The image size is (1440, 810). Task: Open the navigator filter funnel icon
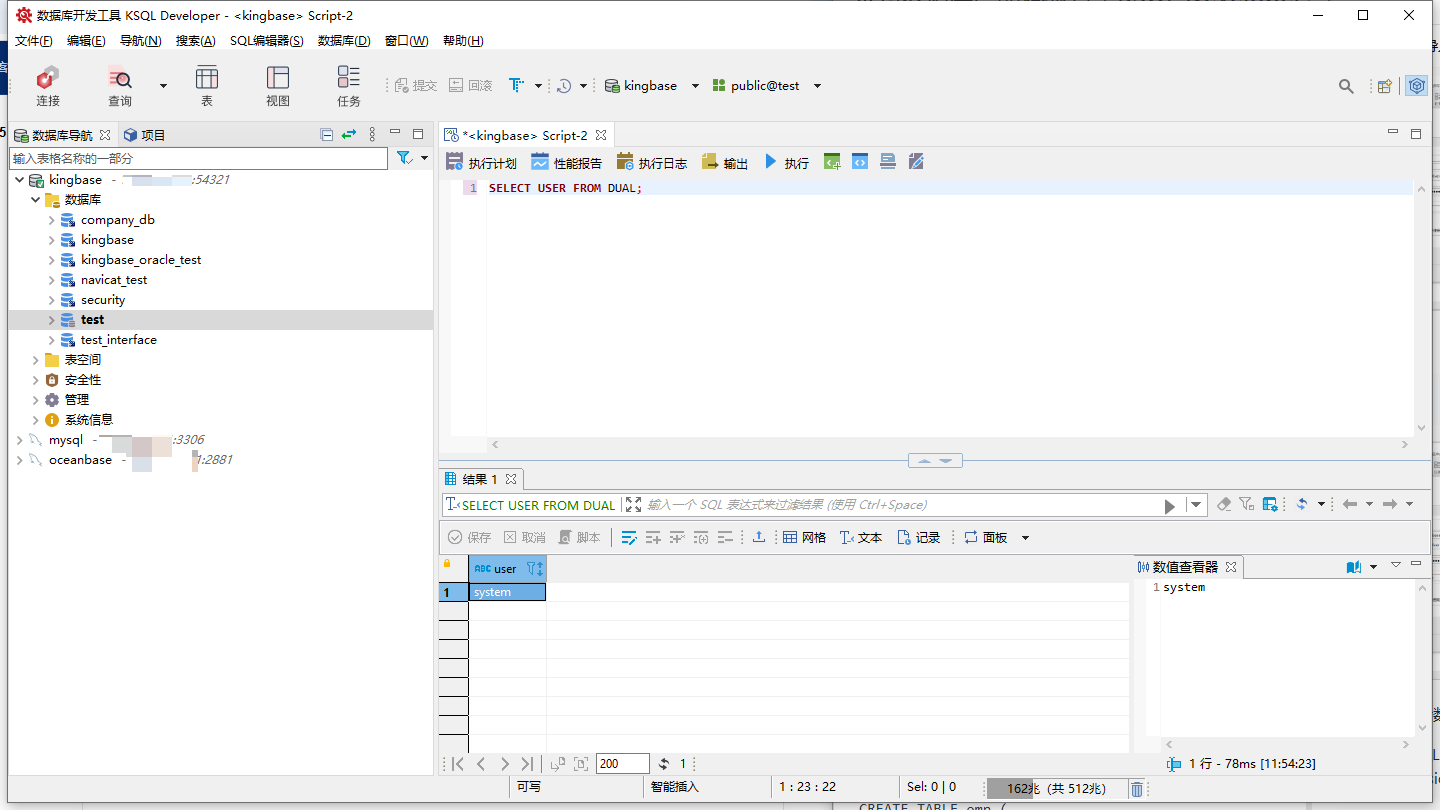point(404,158)
